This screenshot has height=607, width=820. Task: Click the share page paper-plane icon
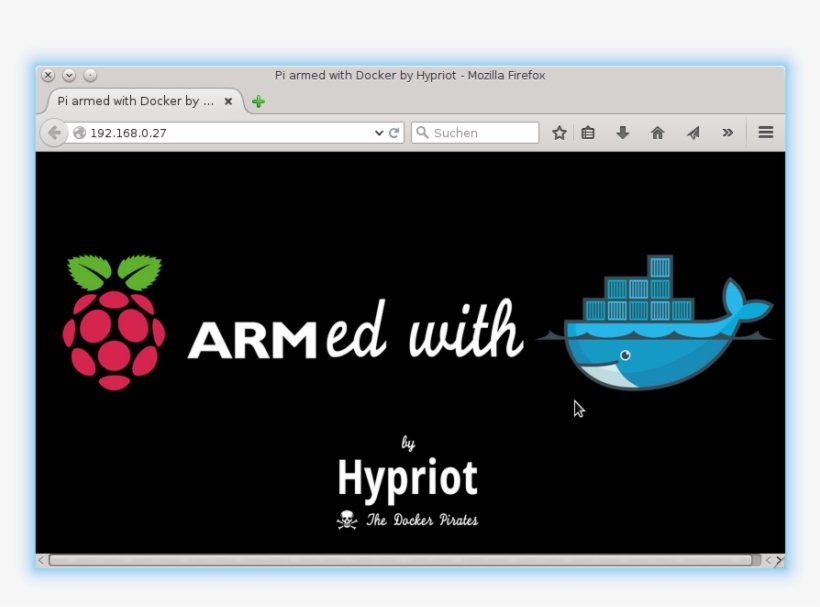(692, 132)
